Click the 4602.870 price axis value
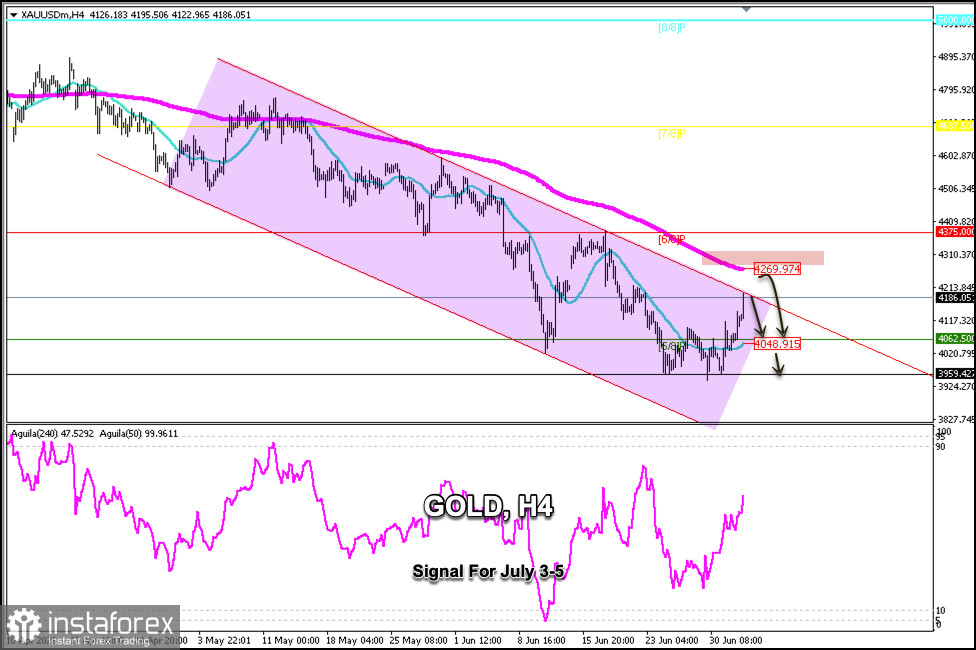The height and width of the screenshot is (650, 976). pyautogui.click(x=957, y=156)
